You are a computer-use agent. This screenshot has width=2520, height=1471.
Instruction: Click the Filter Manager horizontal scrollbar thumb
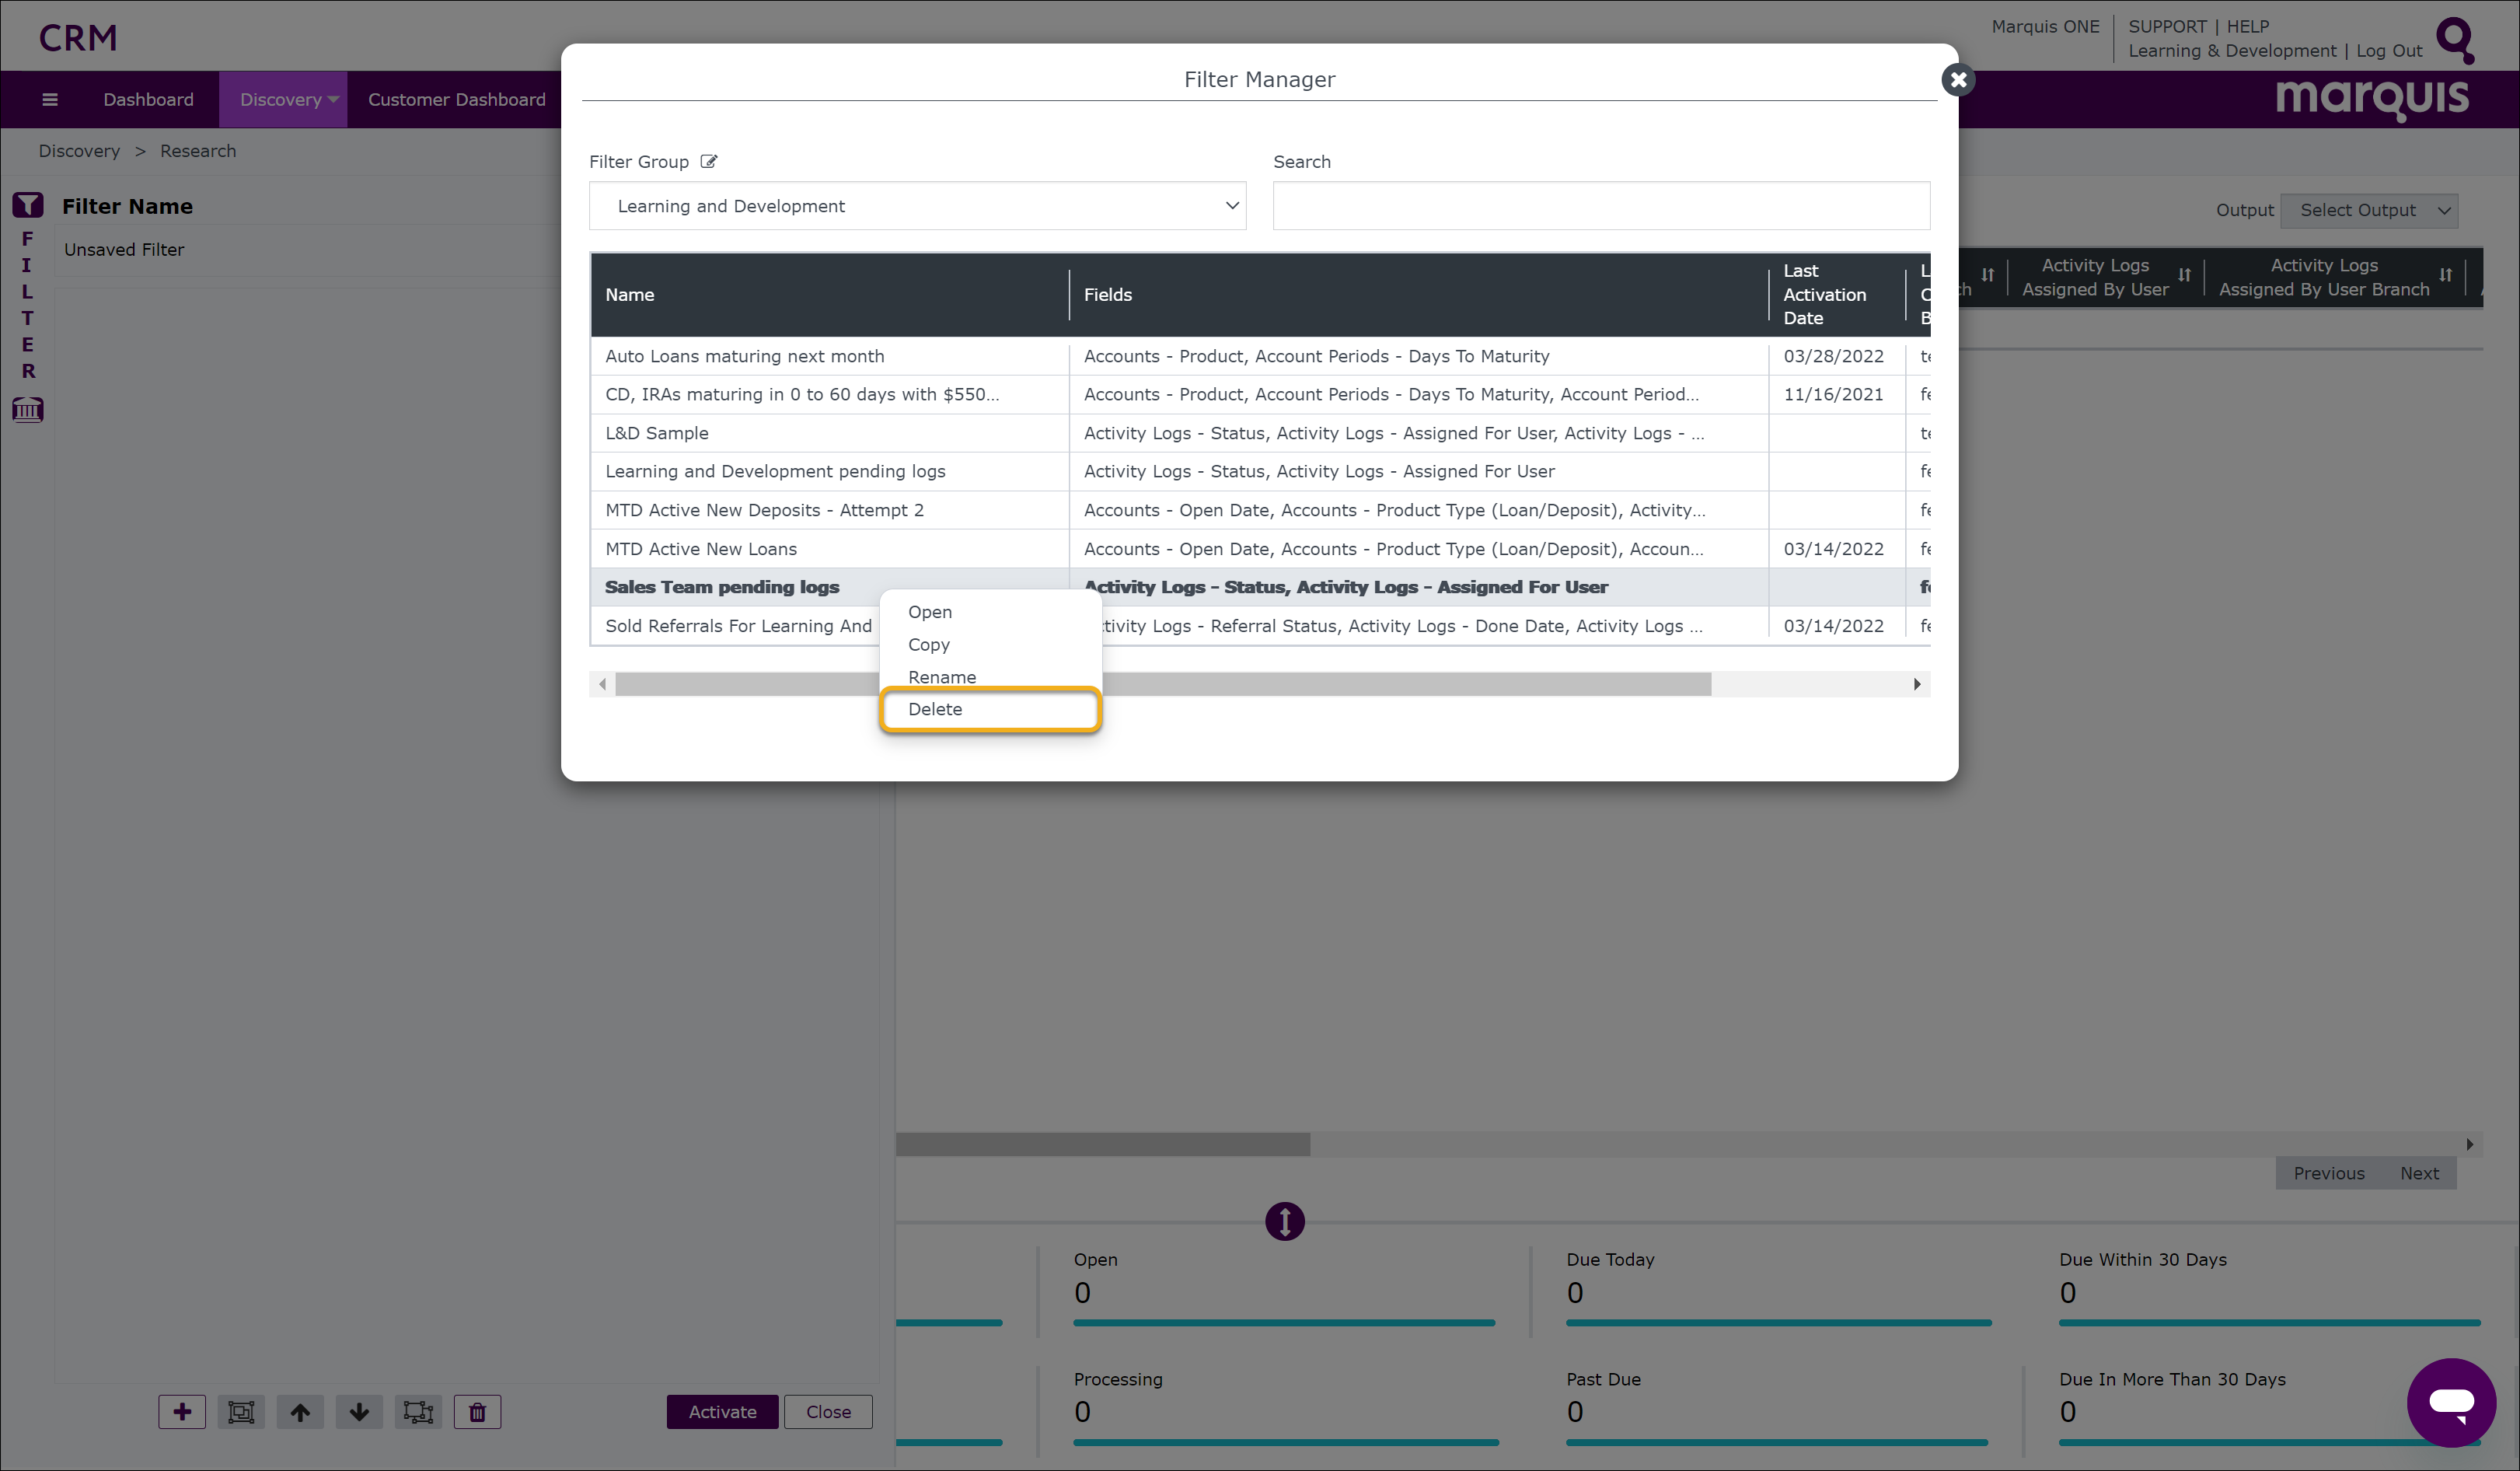pyautogui.click(x=1162, y=684)
